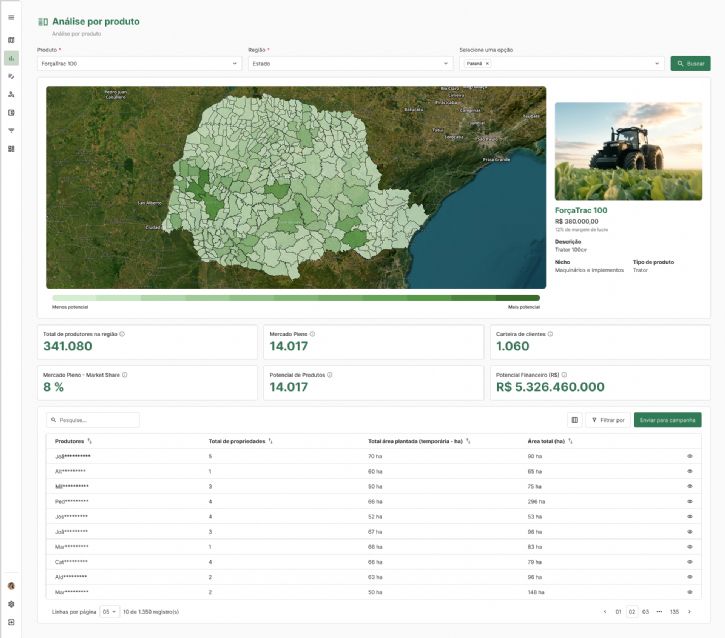Viewport: 725px width, 638px height.
Task: Click the logout icon in the sidebar
Action: (11, 622)
